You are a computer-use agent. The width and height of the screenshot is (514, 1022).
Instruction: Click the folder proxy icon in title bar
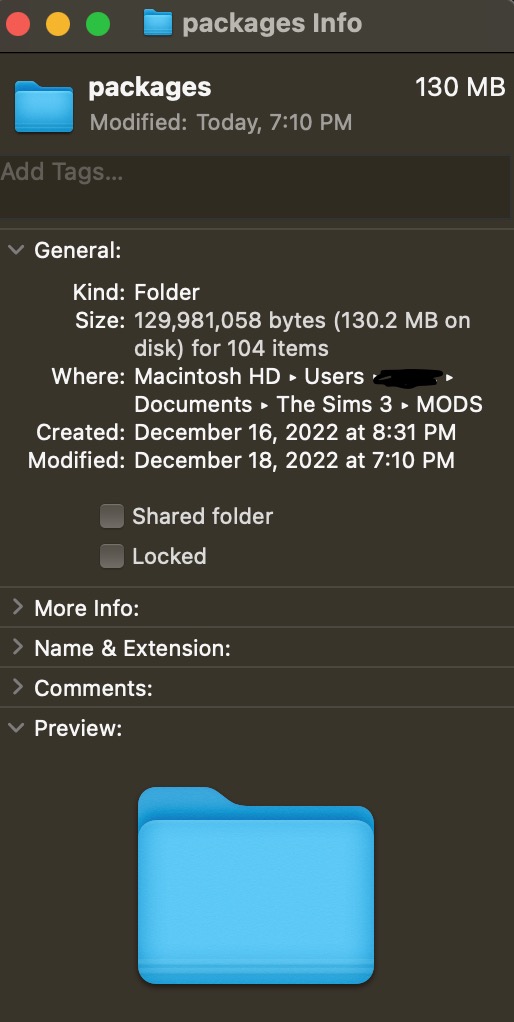[158, 23]
